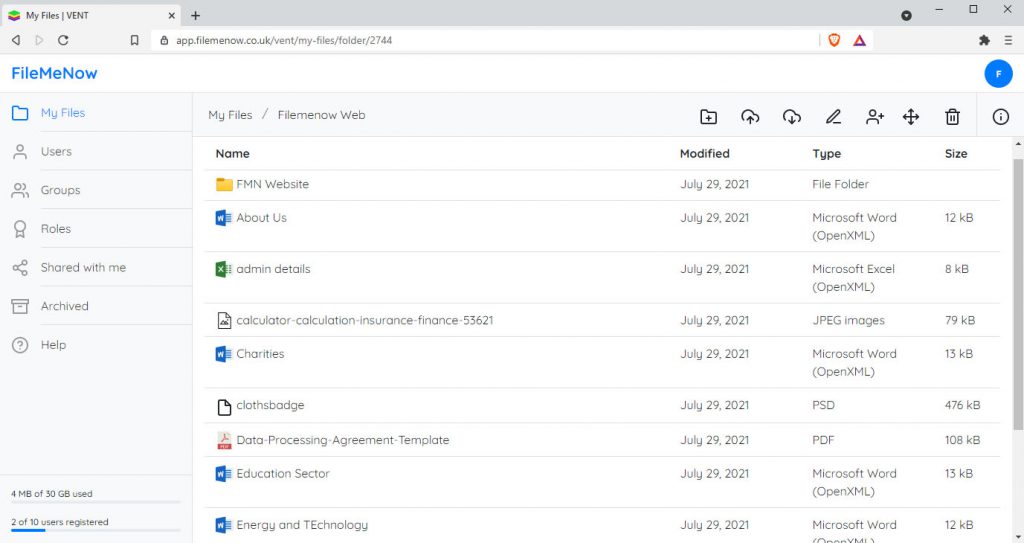The image size is (1024, 543).
Task: Select the About Us document
Action: point(261,218)
